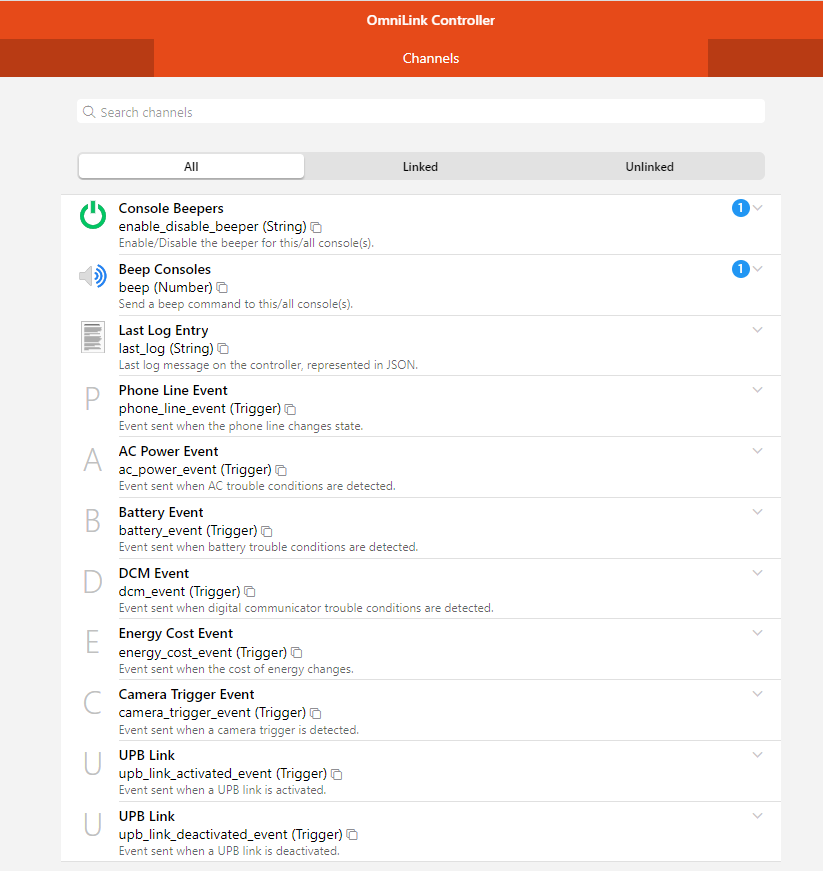
Task: Filter channels to Linked only
Action: [x=420, y=167]
